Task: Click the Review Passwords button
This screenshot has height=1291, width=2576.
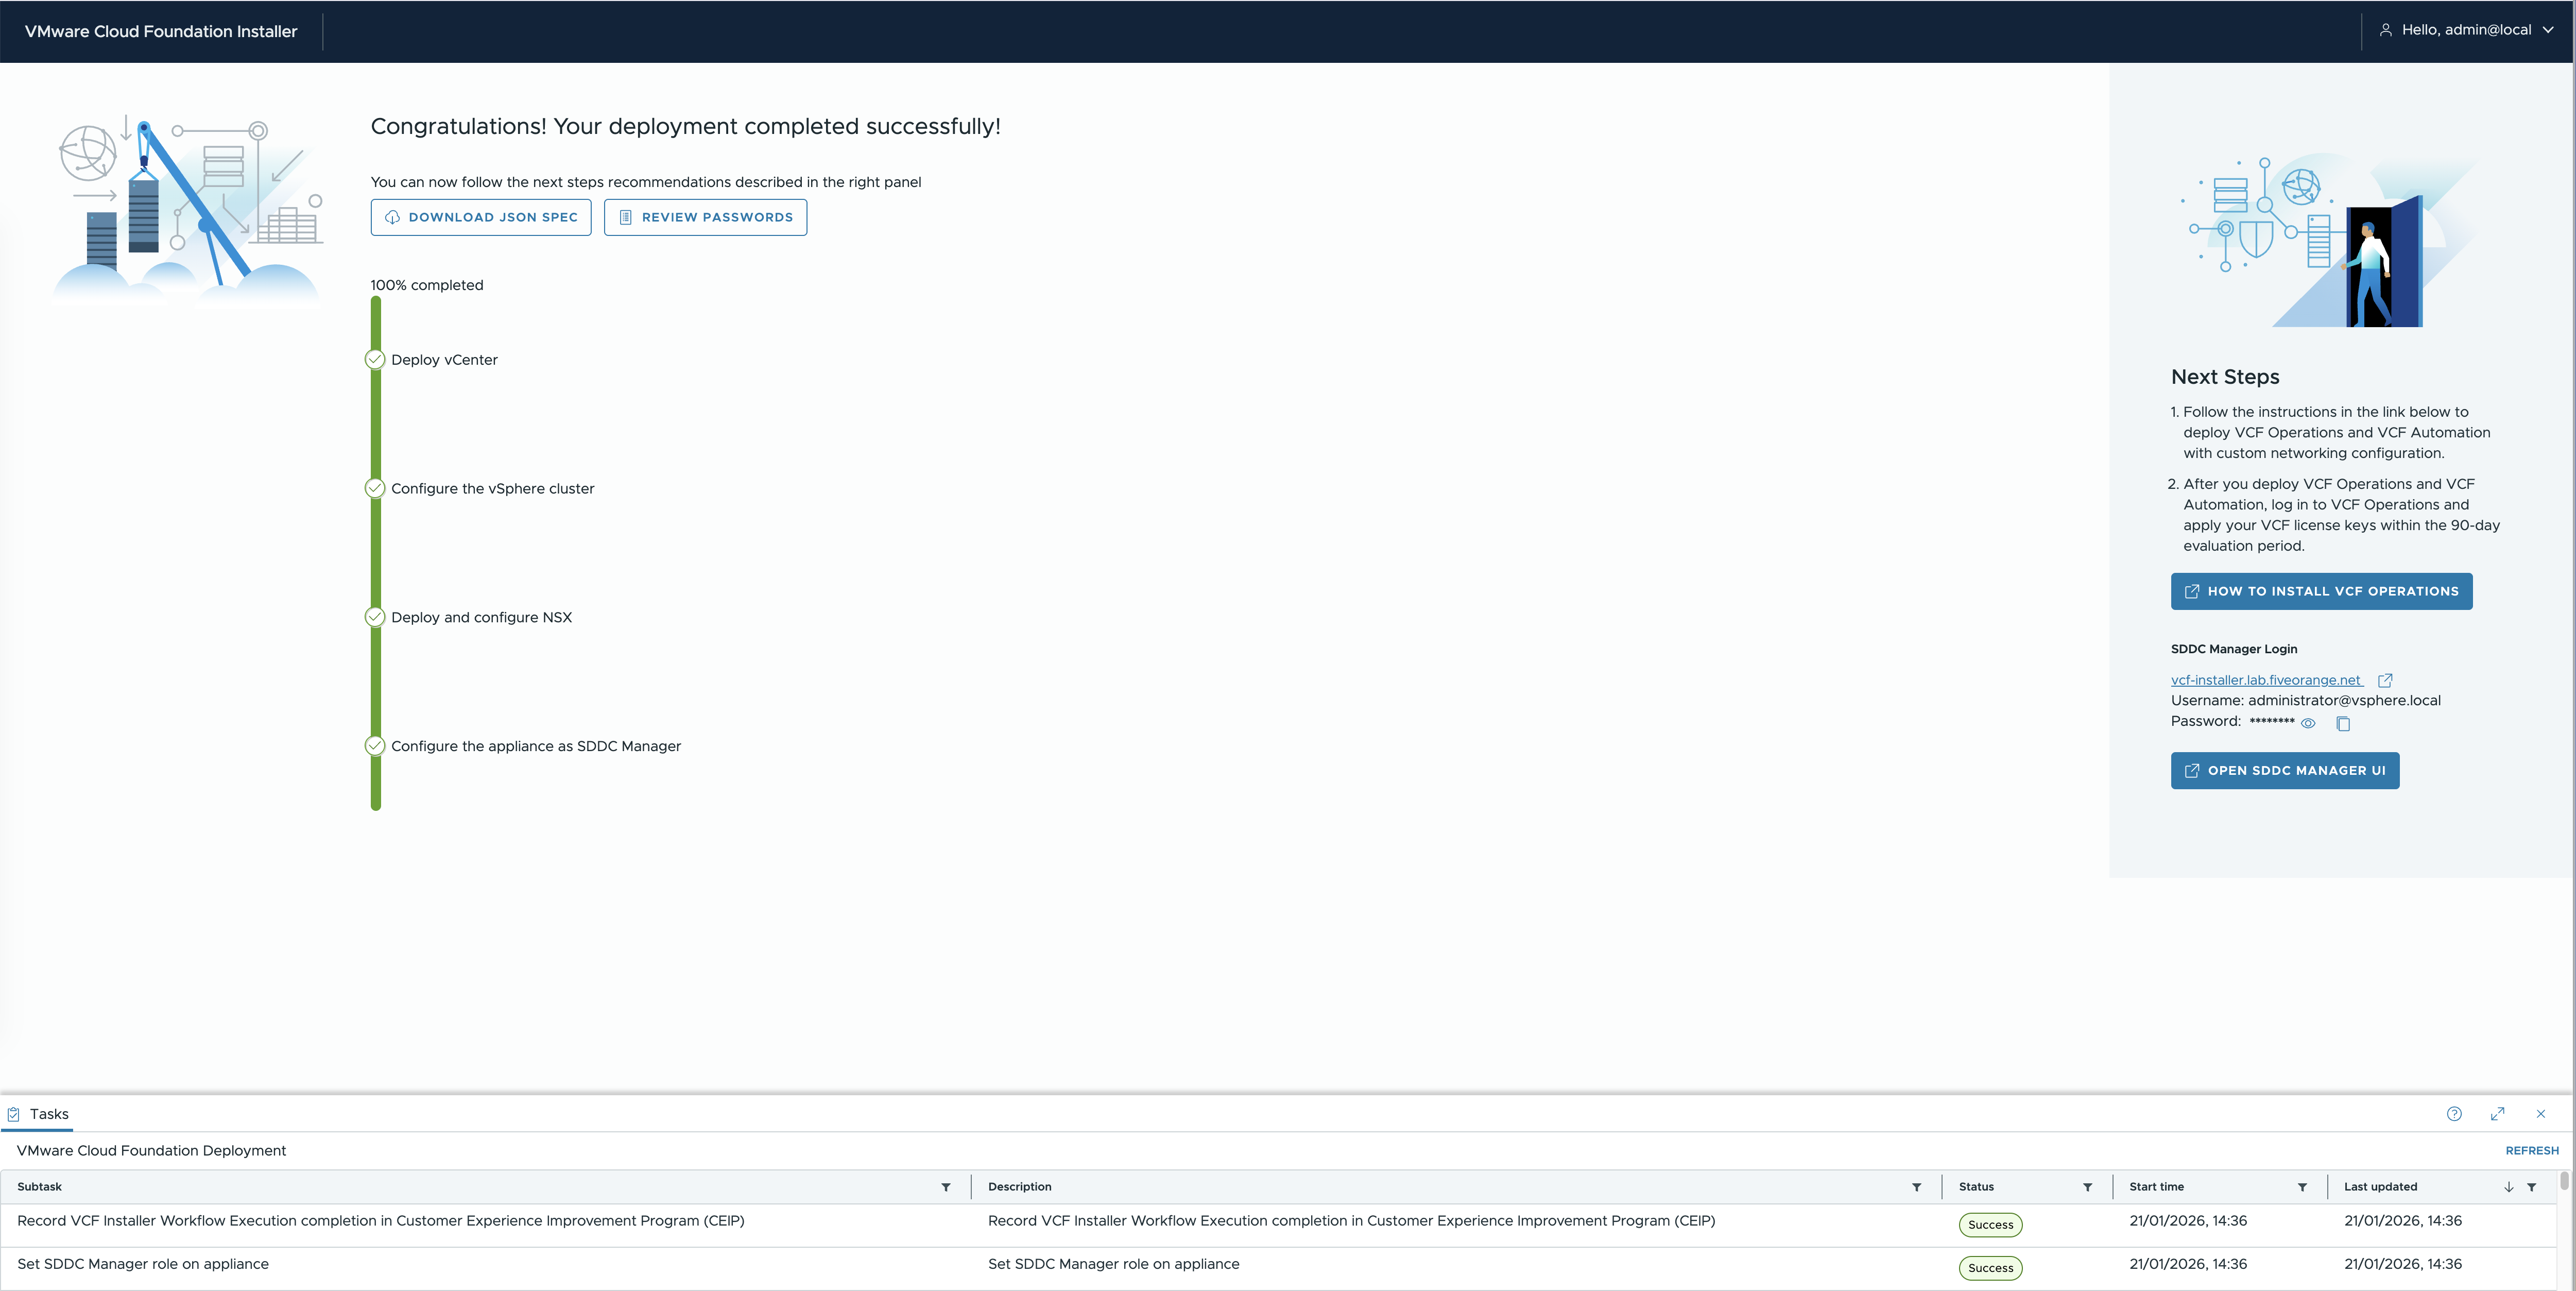Action: point(705,217)
